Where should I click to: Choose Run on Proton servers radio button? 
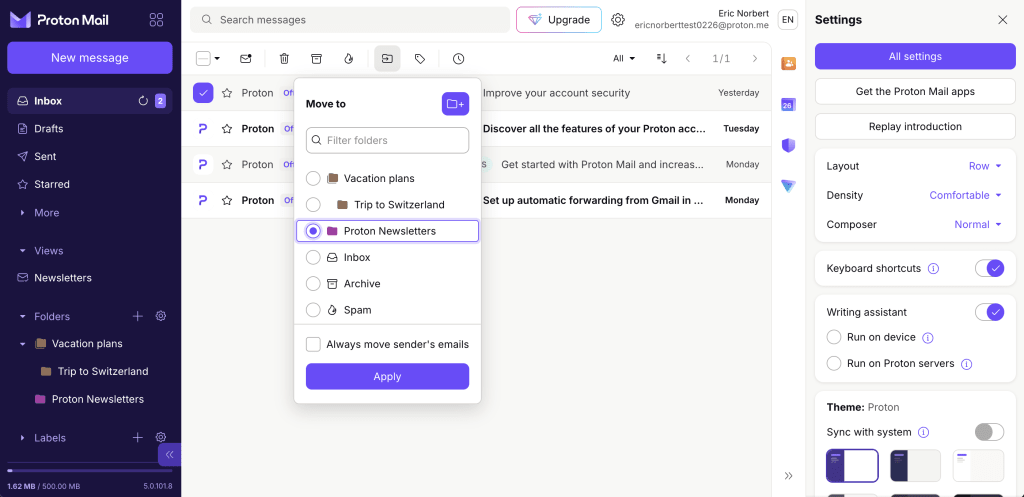[834, 363]
